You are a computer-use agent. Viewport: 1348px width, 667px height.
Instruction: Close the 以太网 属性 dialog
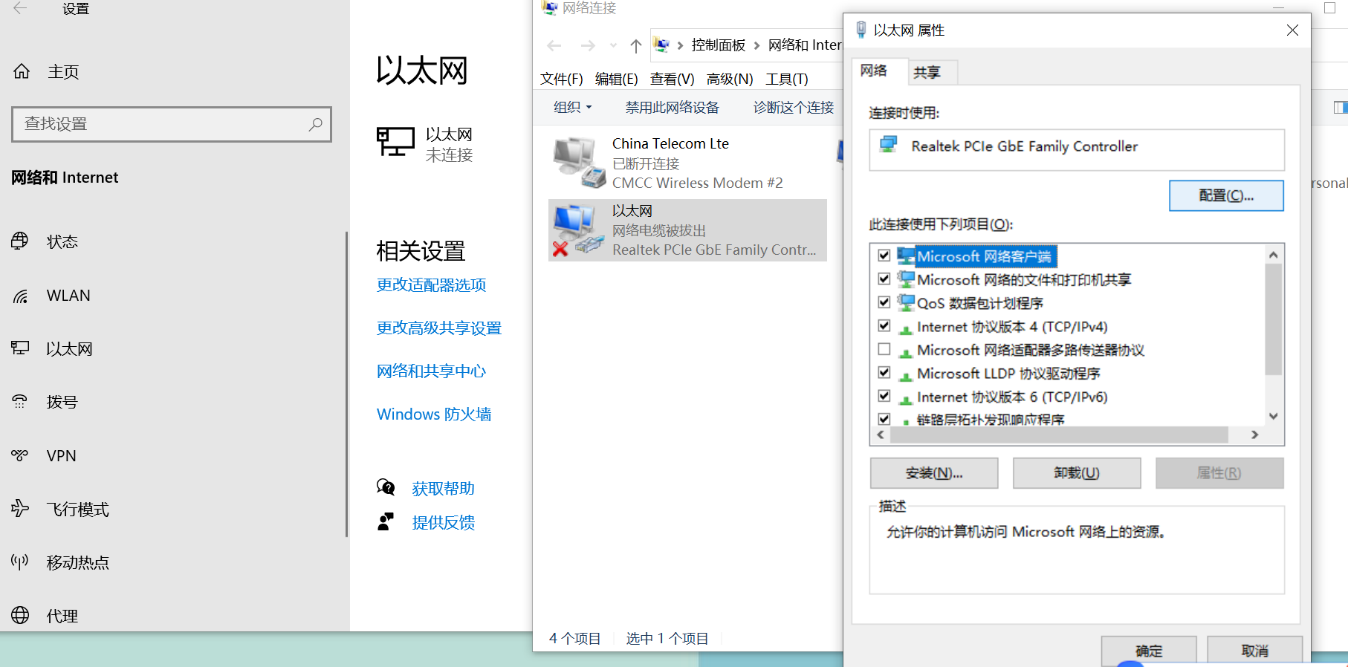1293,31
